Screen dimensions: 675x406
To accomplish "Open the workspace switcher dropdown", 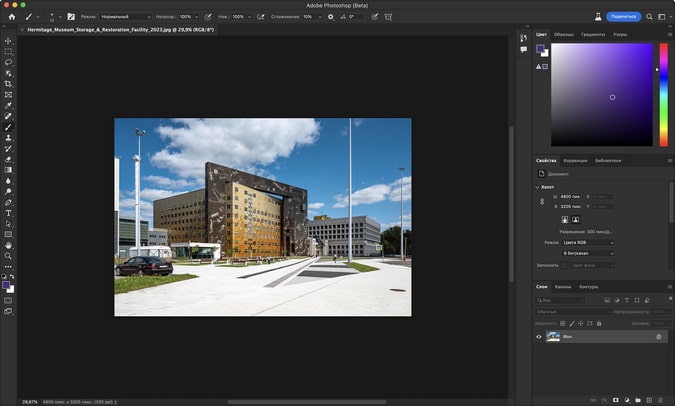I will [x=662, y=17].
